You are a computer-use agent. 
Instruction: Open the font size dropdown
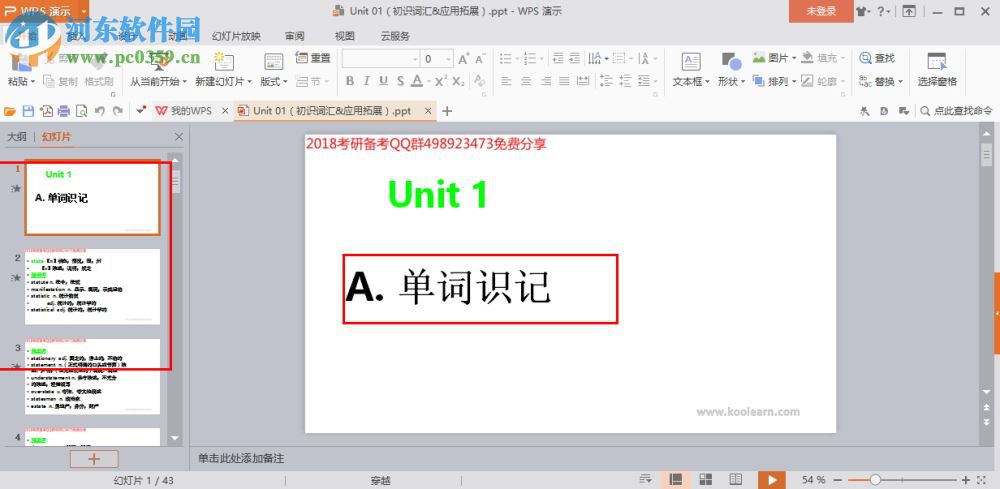pos(448,59)
